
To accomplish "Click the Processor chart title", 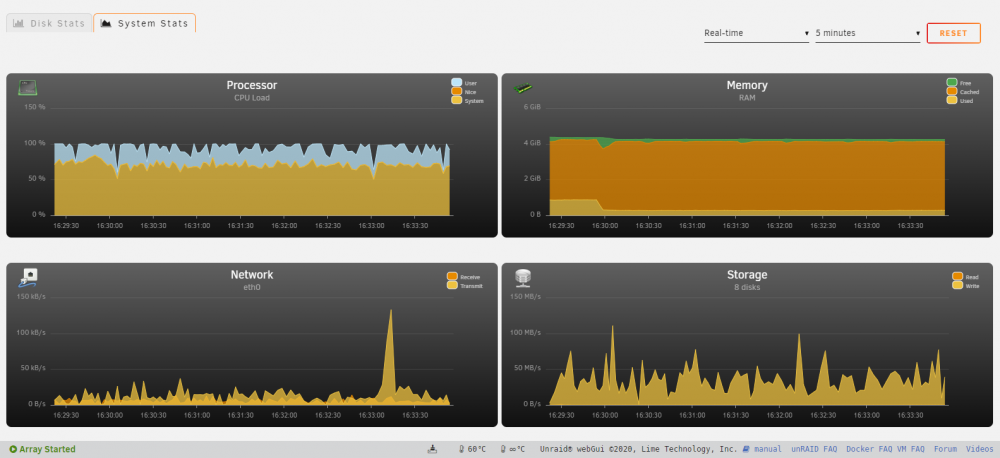I will (252, 85).
